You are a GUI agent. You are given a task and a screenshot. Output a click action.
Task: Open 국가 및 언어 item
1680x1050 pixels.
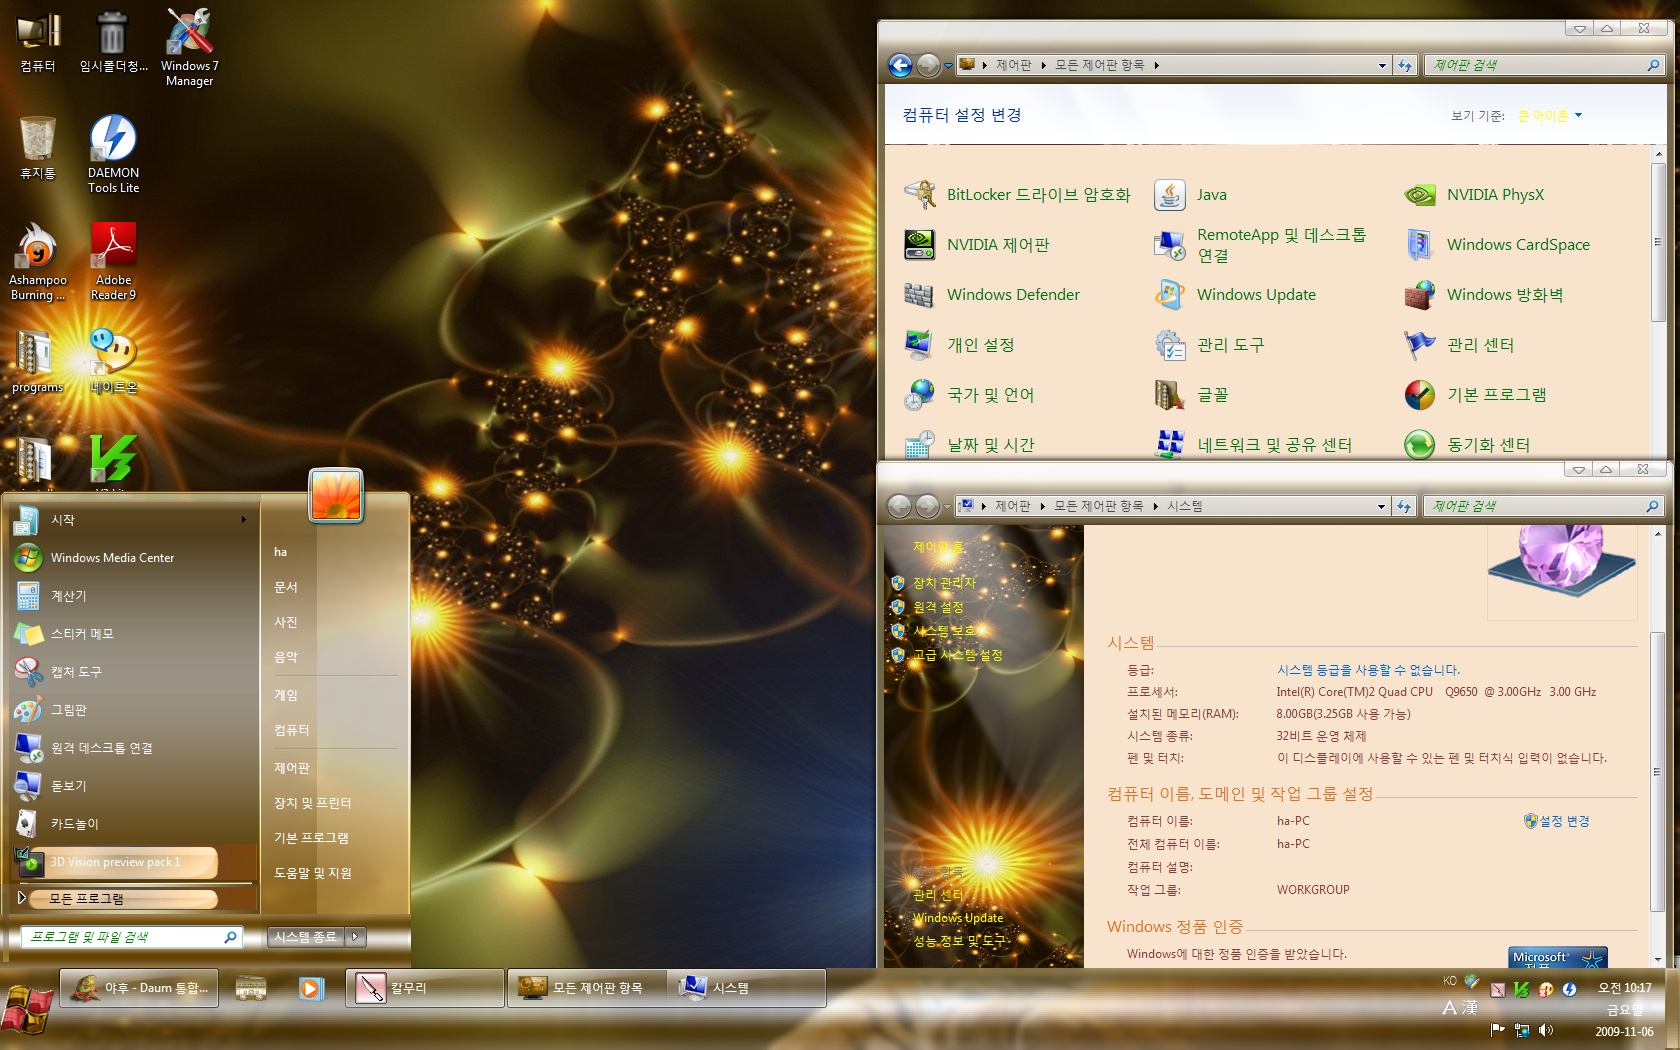(968, 395)
